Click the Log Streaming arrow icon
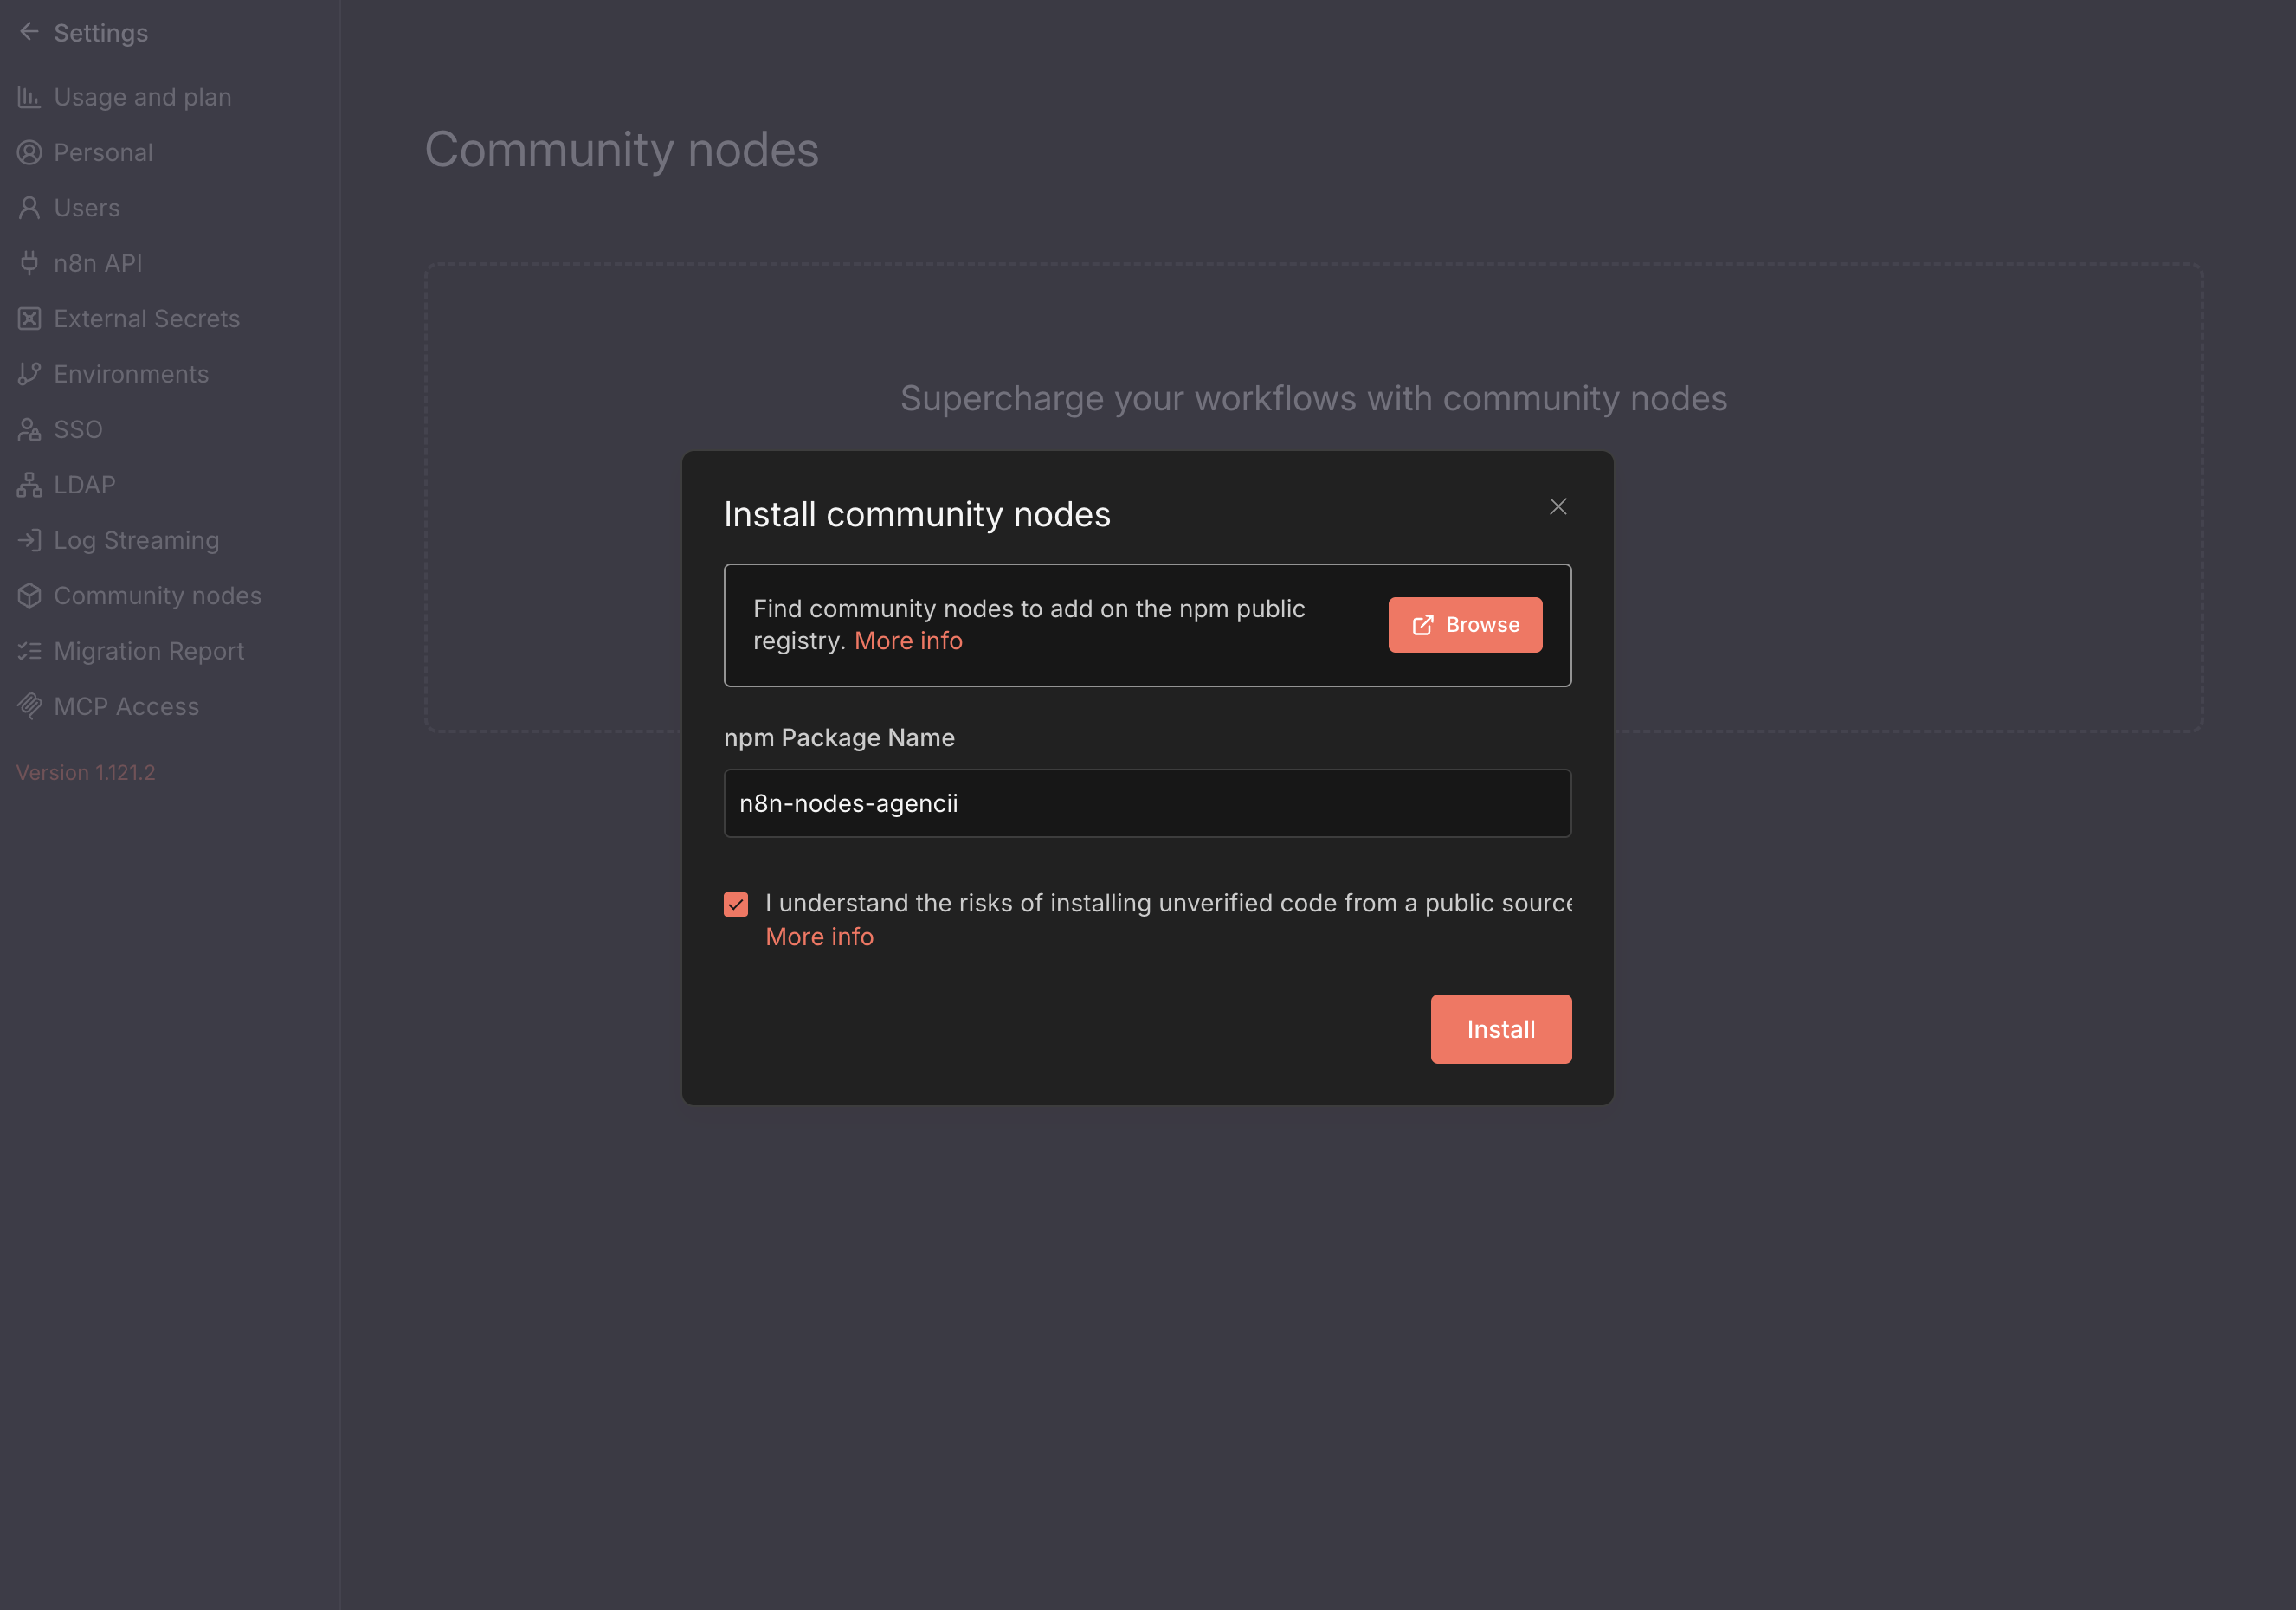This screenshot has height=1610, width=2296. click(29, 539)
